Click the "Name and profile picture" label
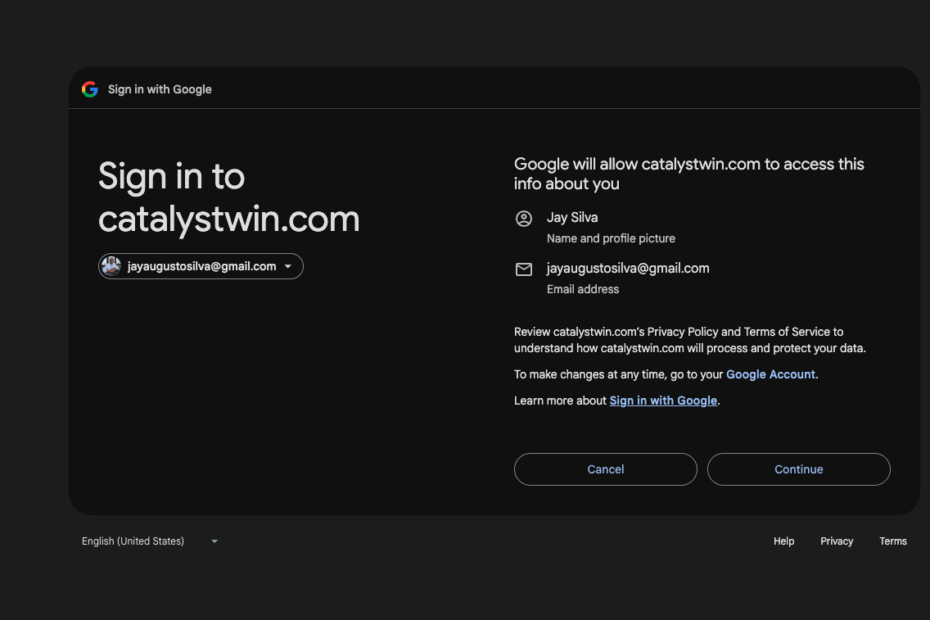Image resolution: width=930 pixels, height=620 pixels. coord(610,238)
